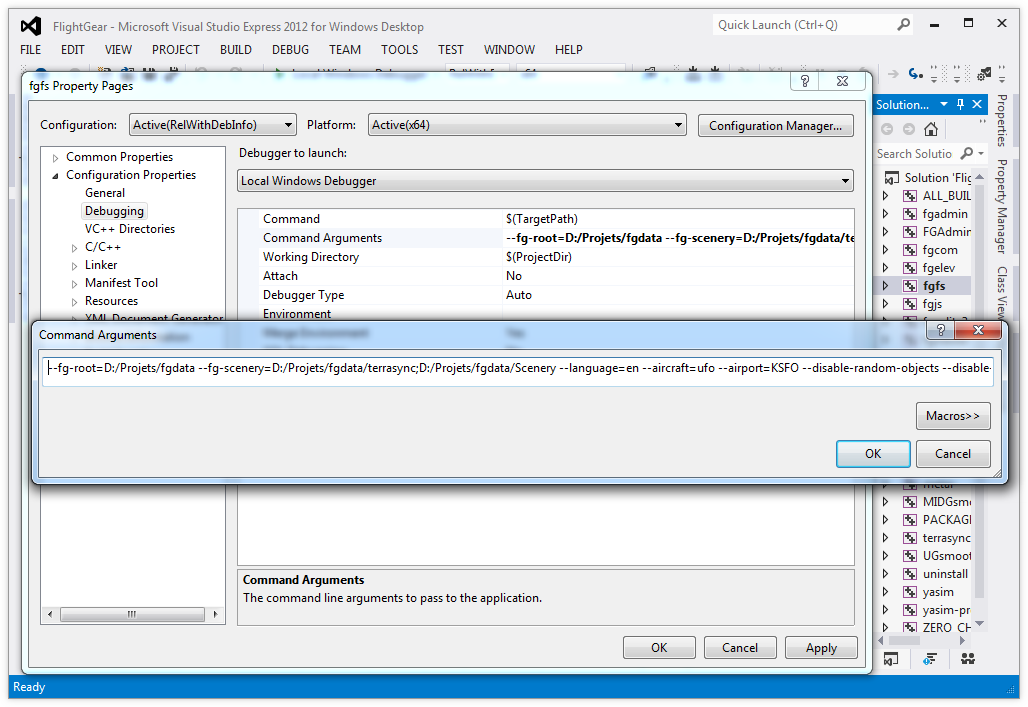This screenshot has width=1028, height=707.
Task: Switch to the Properties side tab
Action: 1002,120
